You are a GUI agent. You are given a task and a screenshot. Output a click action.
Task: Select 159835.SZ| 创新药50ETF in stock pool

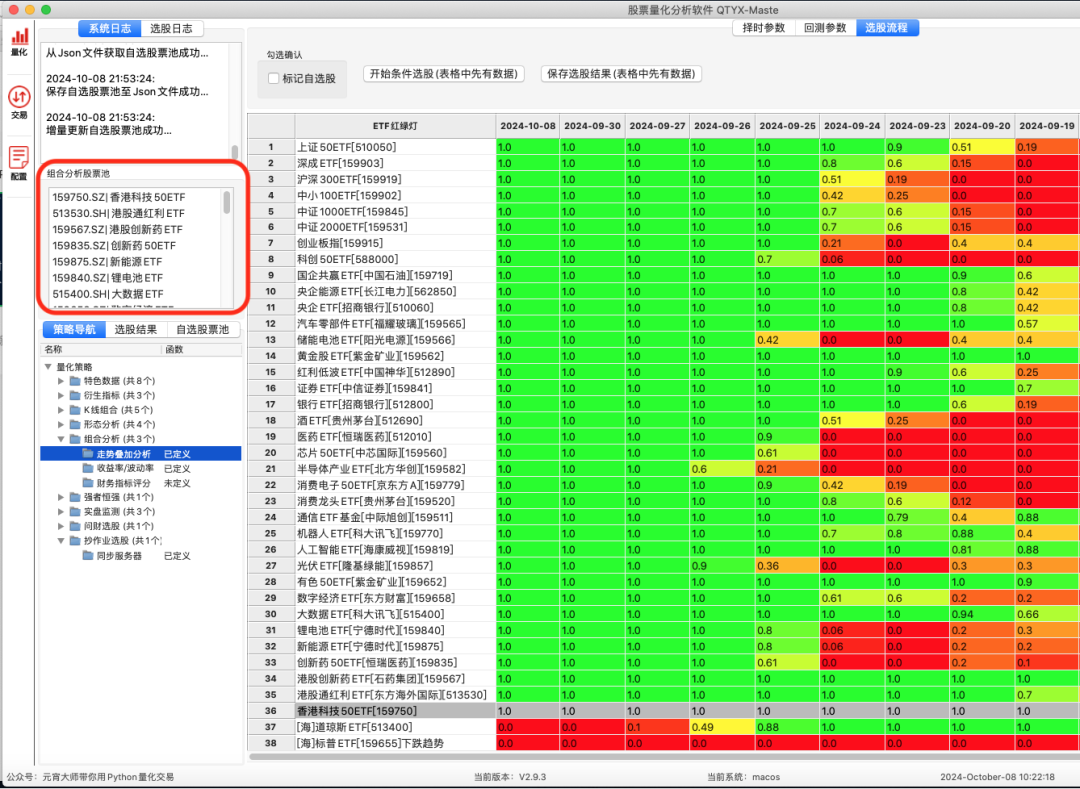pyautogui.click(x=136, y=245)
